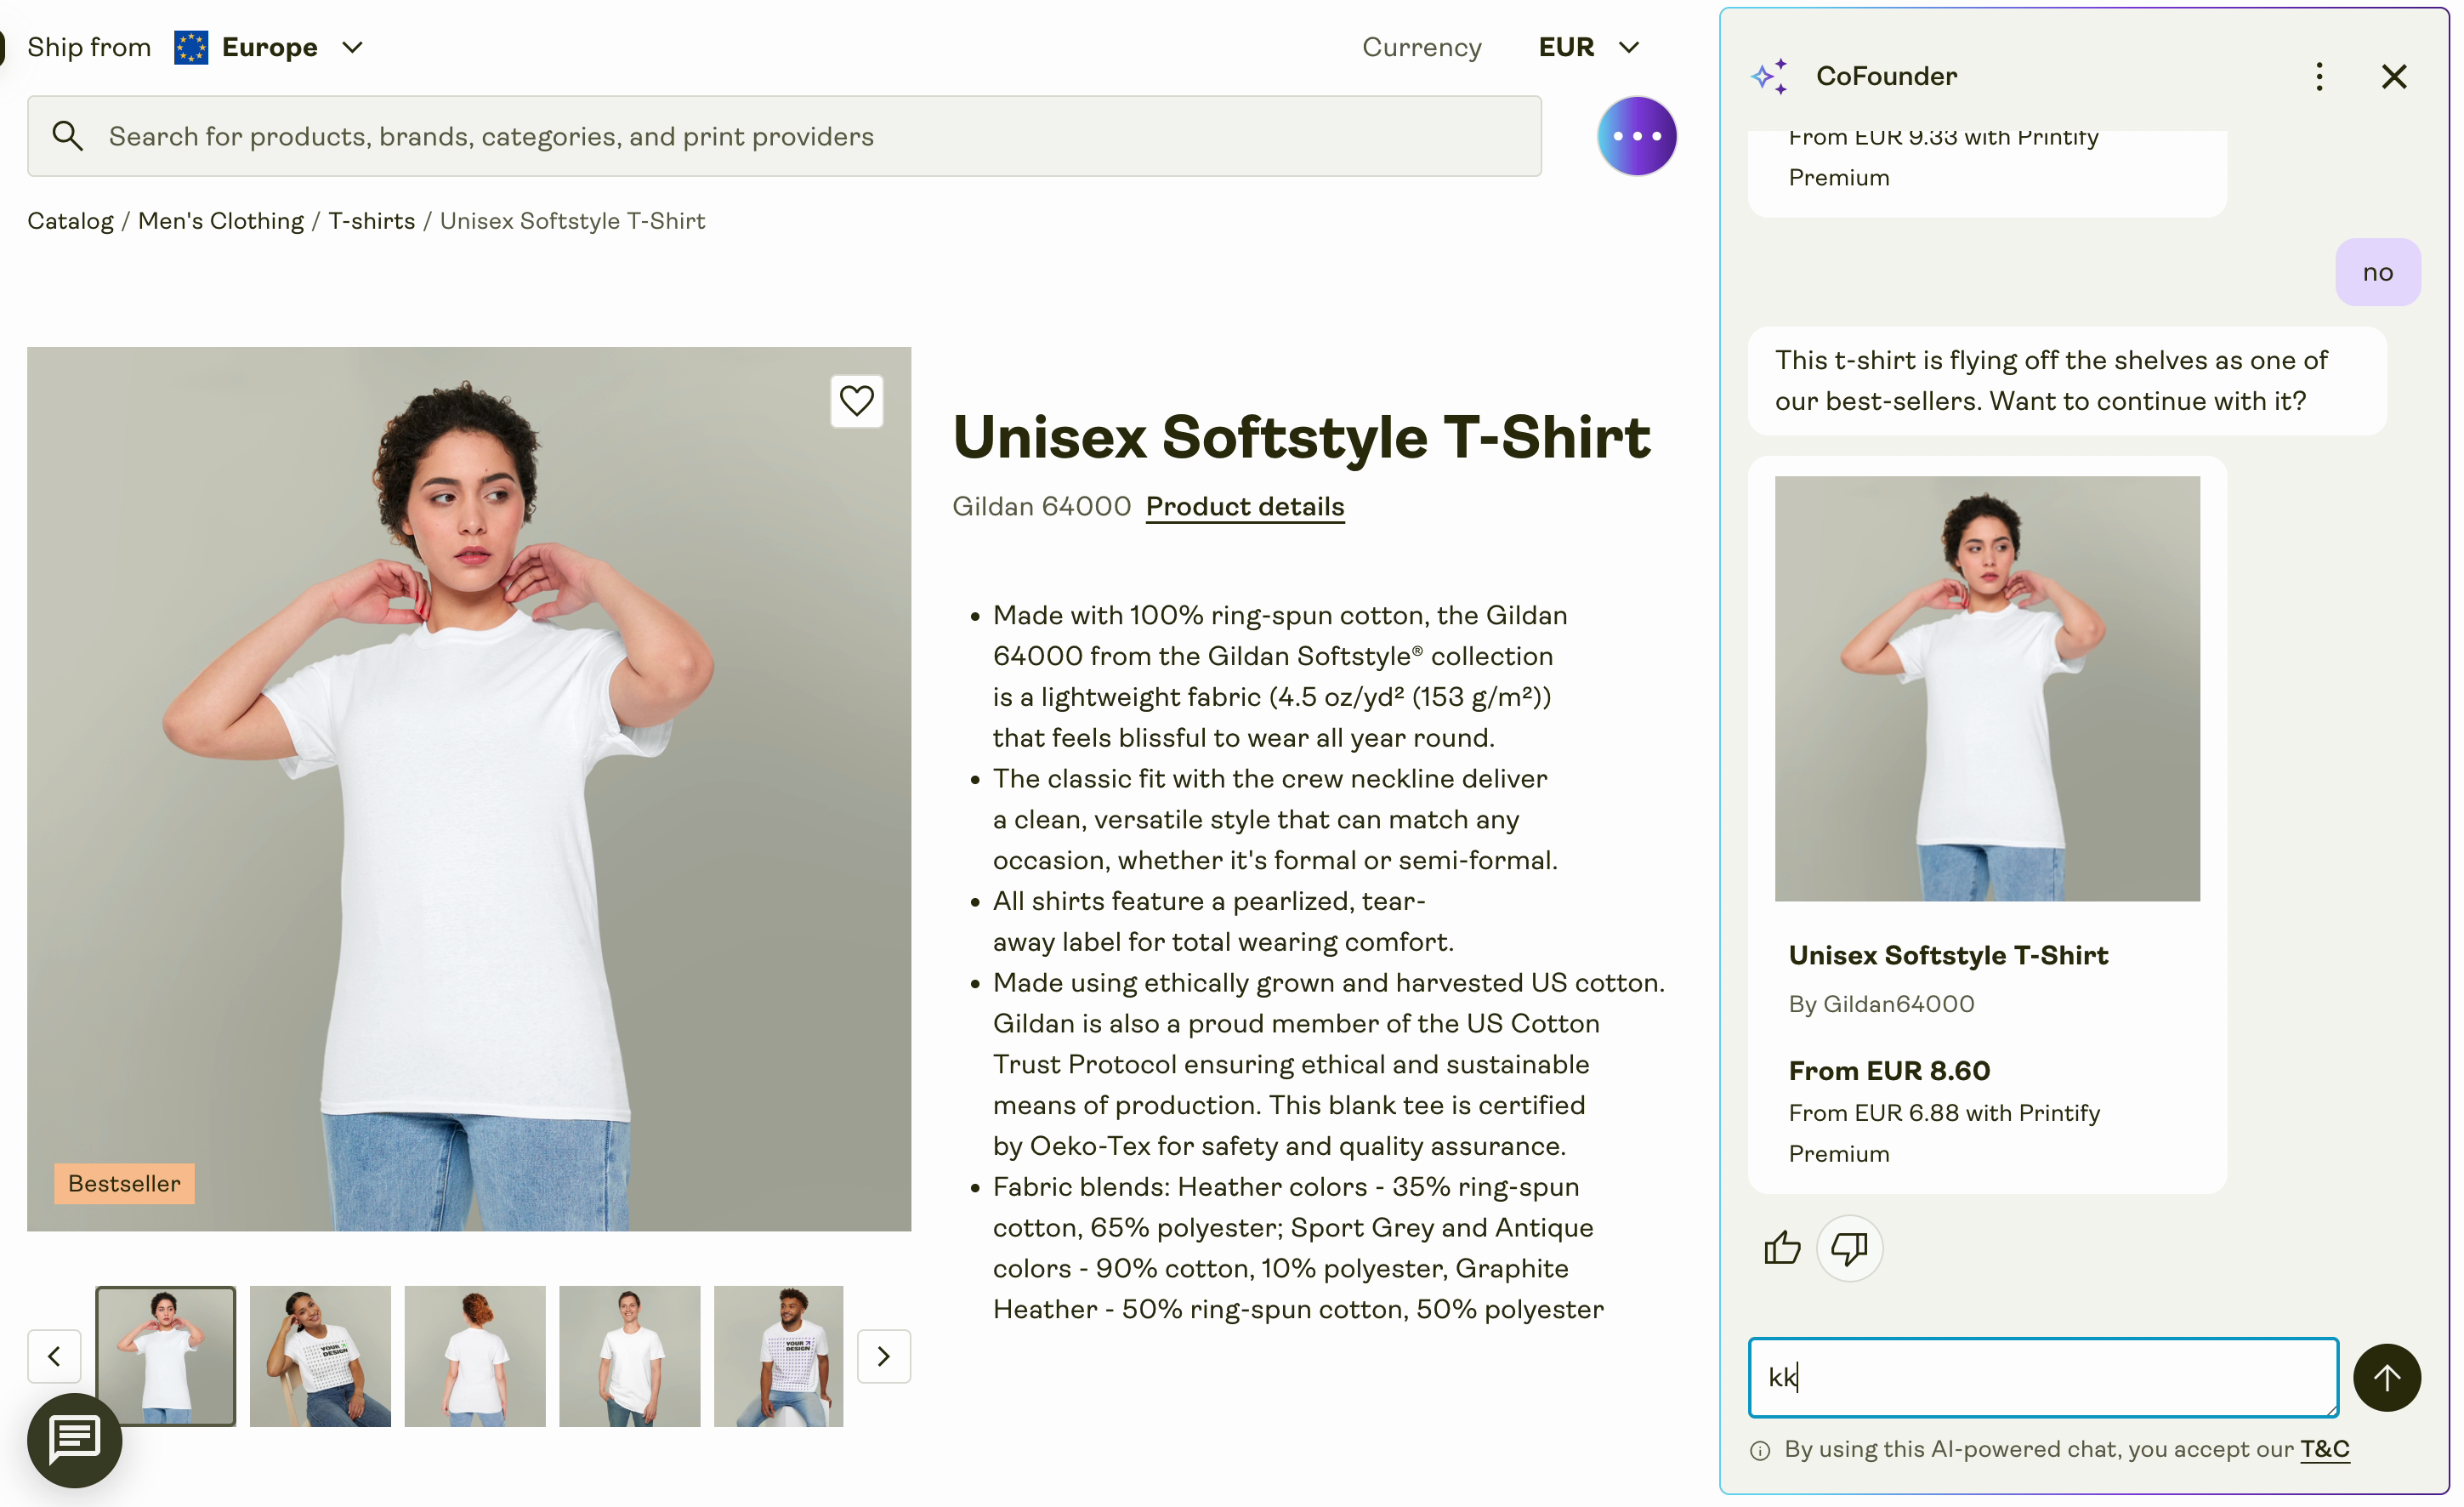This screenshot has width=2464, height=1507.
Task: Focus the product search input field
Action: coord(800,136)
